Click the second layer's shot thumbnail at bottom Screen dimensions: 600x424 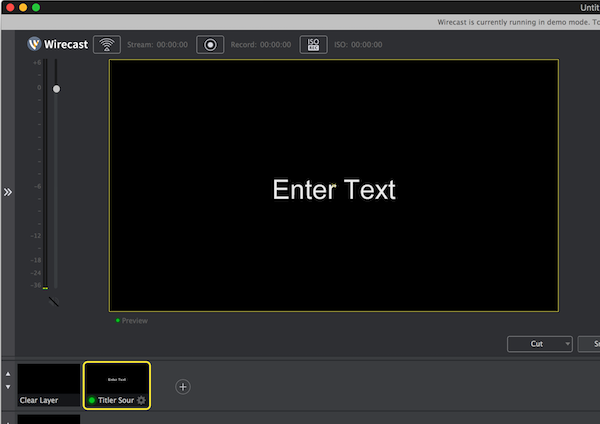tap(49, 419)
